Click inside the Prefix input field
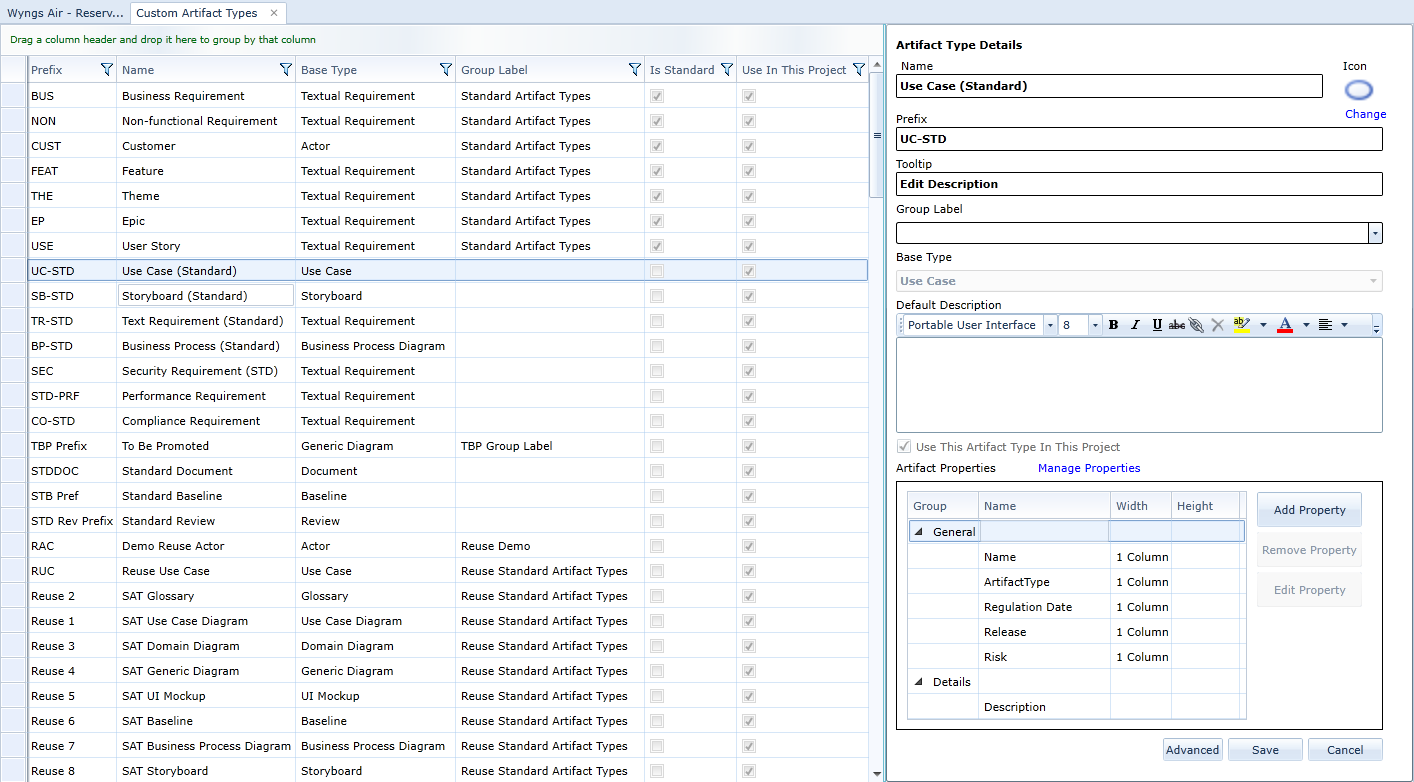The width and height of the screenshot is (1414, 782). click(1139, 139)
